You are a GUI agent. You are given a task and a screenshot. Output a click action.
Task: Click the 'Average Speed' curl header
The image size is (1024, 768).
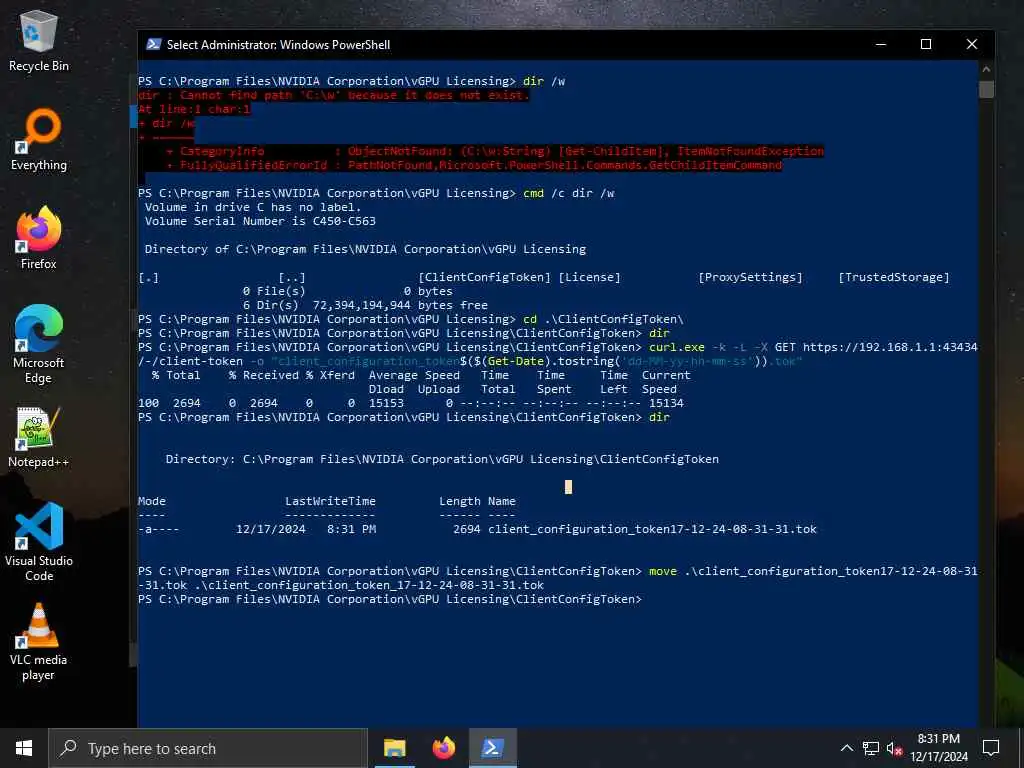414,375
